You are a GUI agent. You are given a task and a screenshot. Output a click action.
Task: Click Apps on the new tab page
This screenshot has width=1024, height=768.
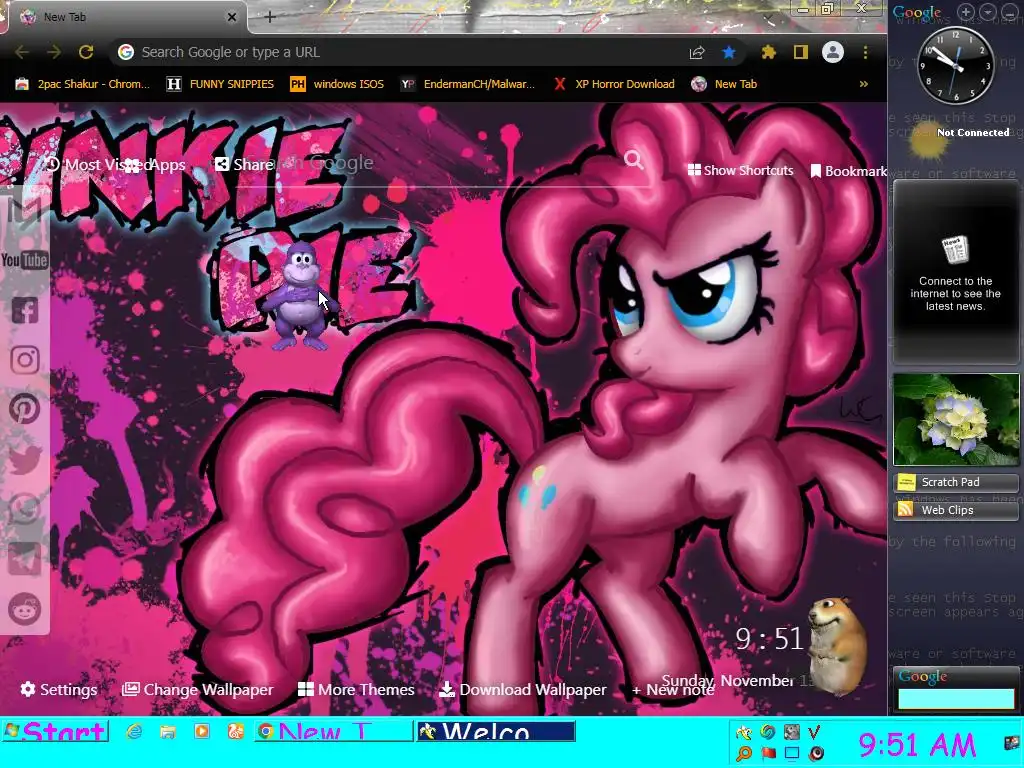pyautogui.click(x=157, y=165)
